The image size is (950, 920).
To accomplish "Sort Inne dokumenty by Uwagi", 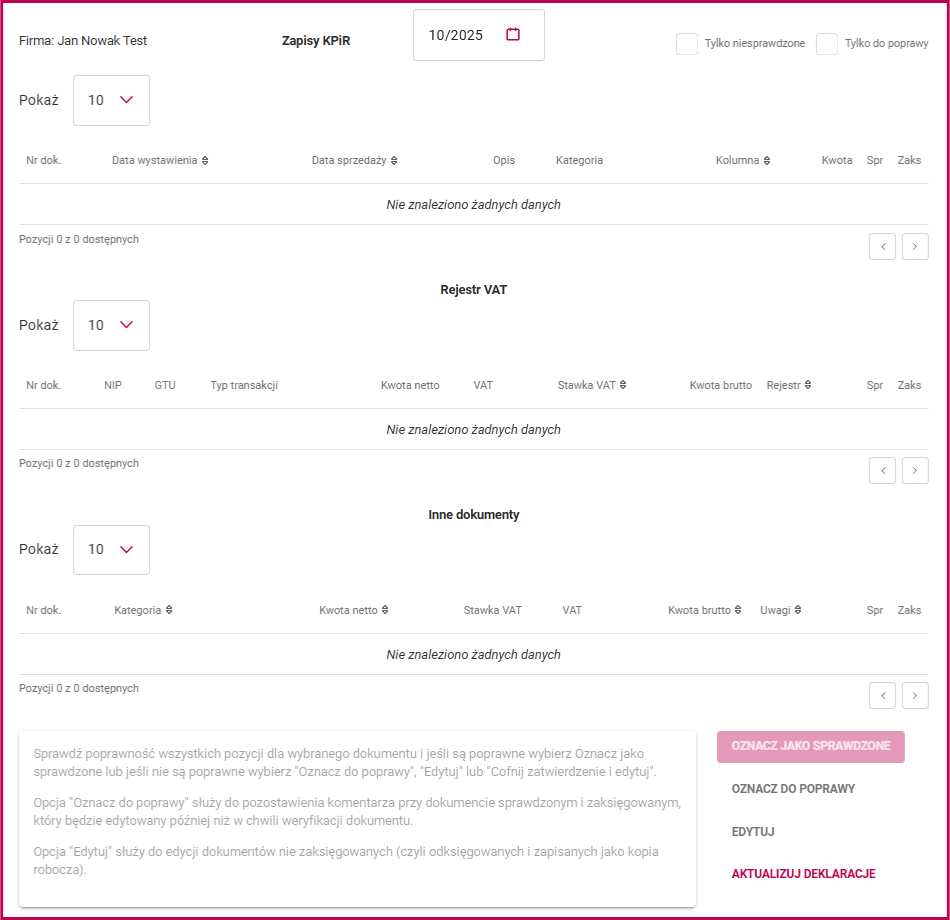I will [781, 610].
